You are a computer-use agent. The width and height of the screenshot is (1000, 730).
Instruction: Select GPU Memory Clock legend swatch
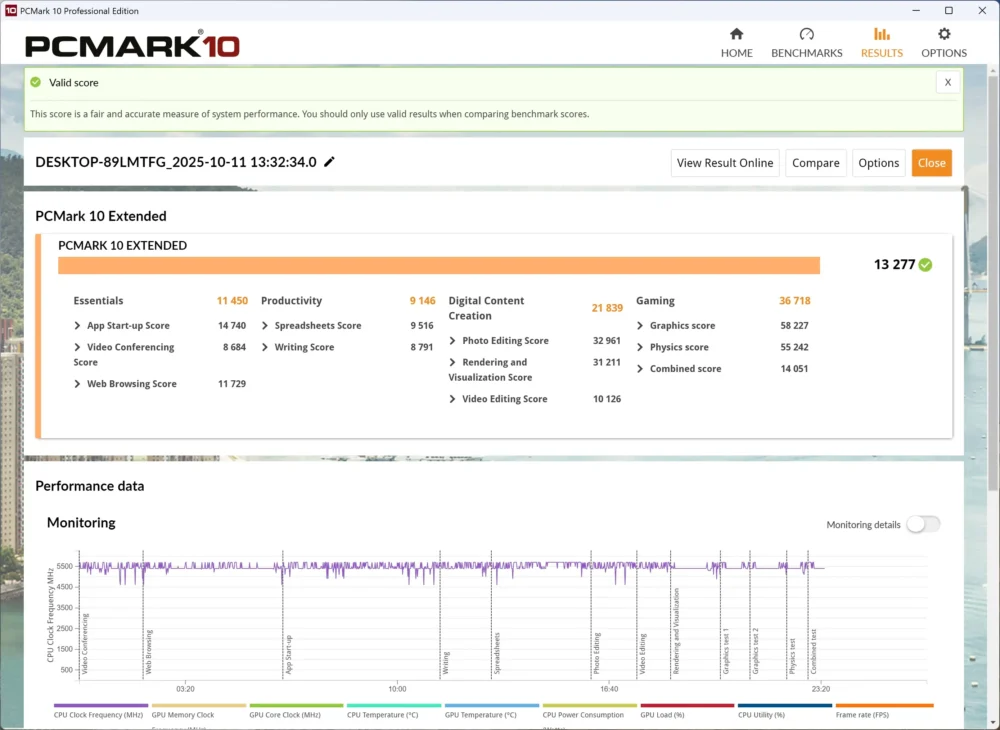pyautogui.click(x=198, y=705)
